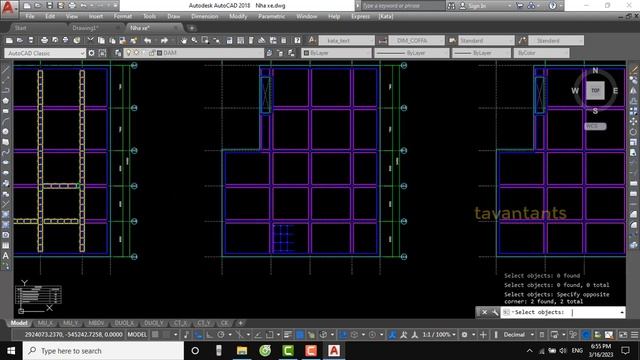Viewport: 640px width, 360px height.
Task: Toggle drawing grid display in status bar
Action: (x=155, y=335)
